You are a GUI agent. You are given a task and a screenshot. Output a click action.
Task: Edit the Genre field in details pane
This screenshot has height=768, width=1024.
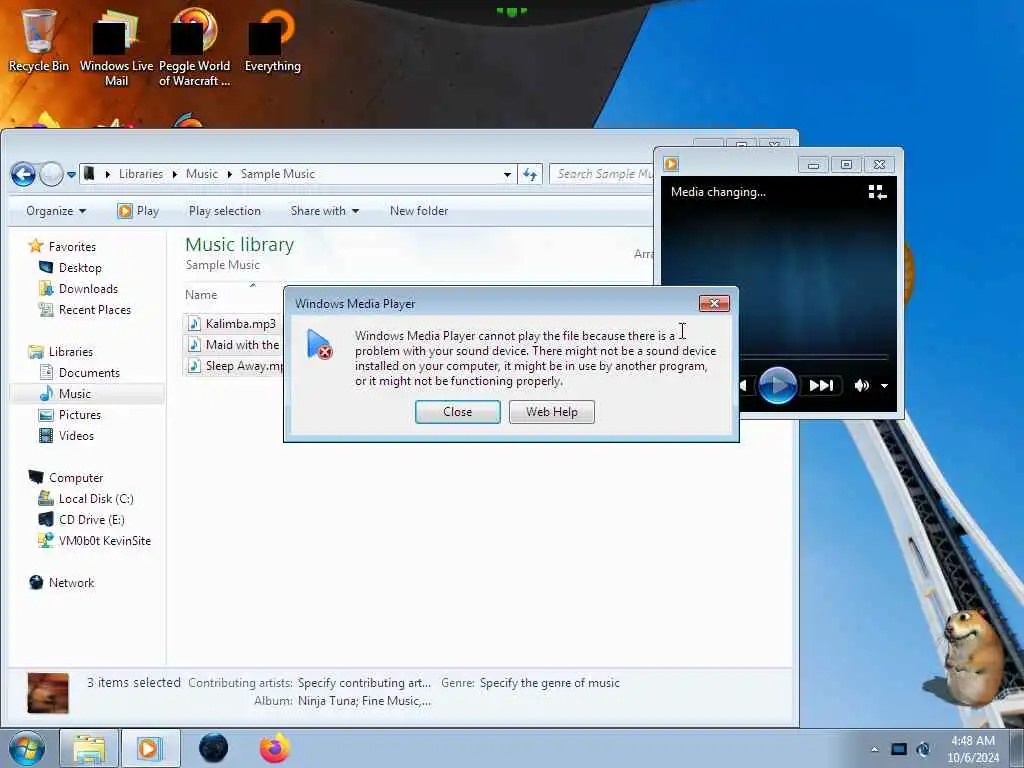[549, 683]
